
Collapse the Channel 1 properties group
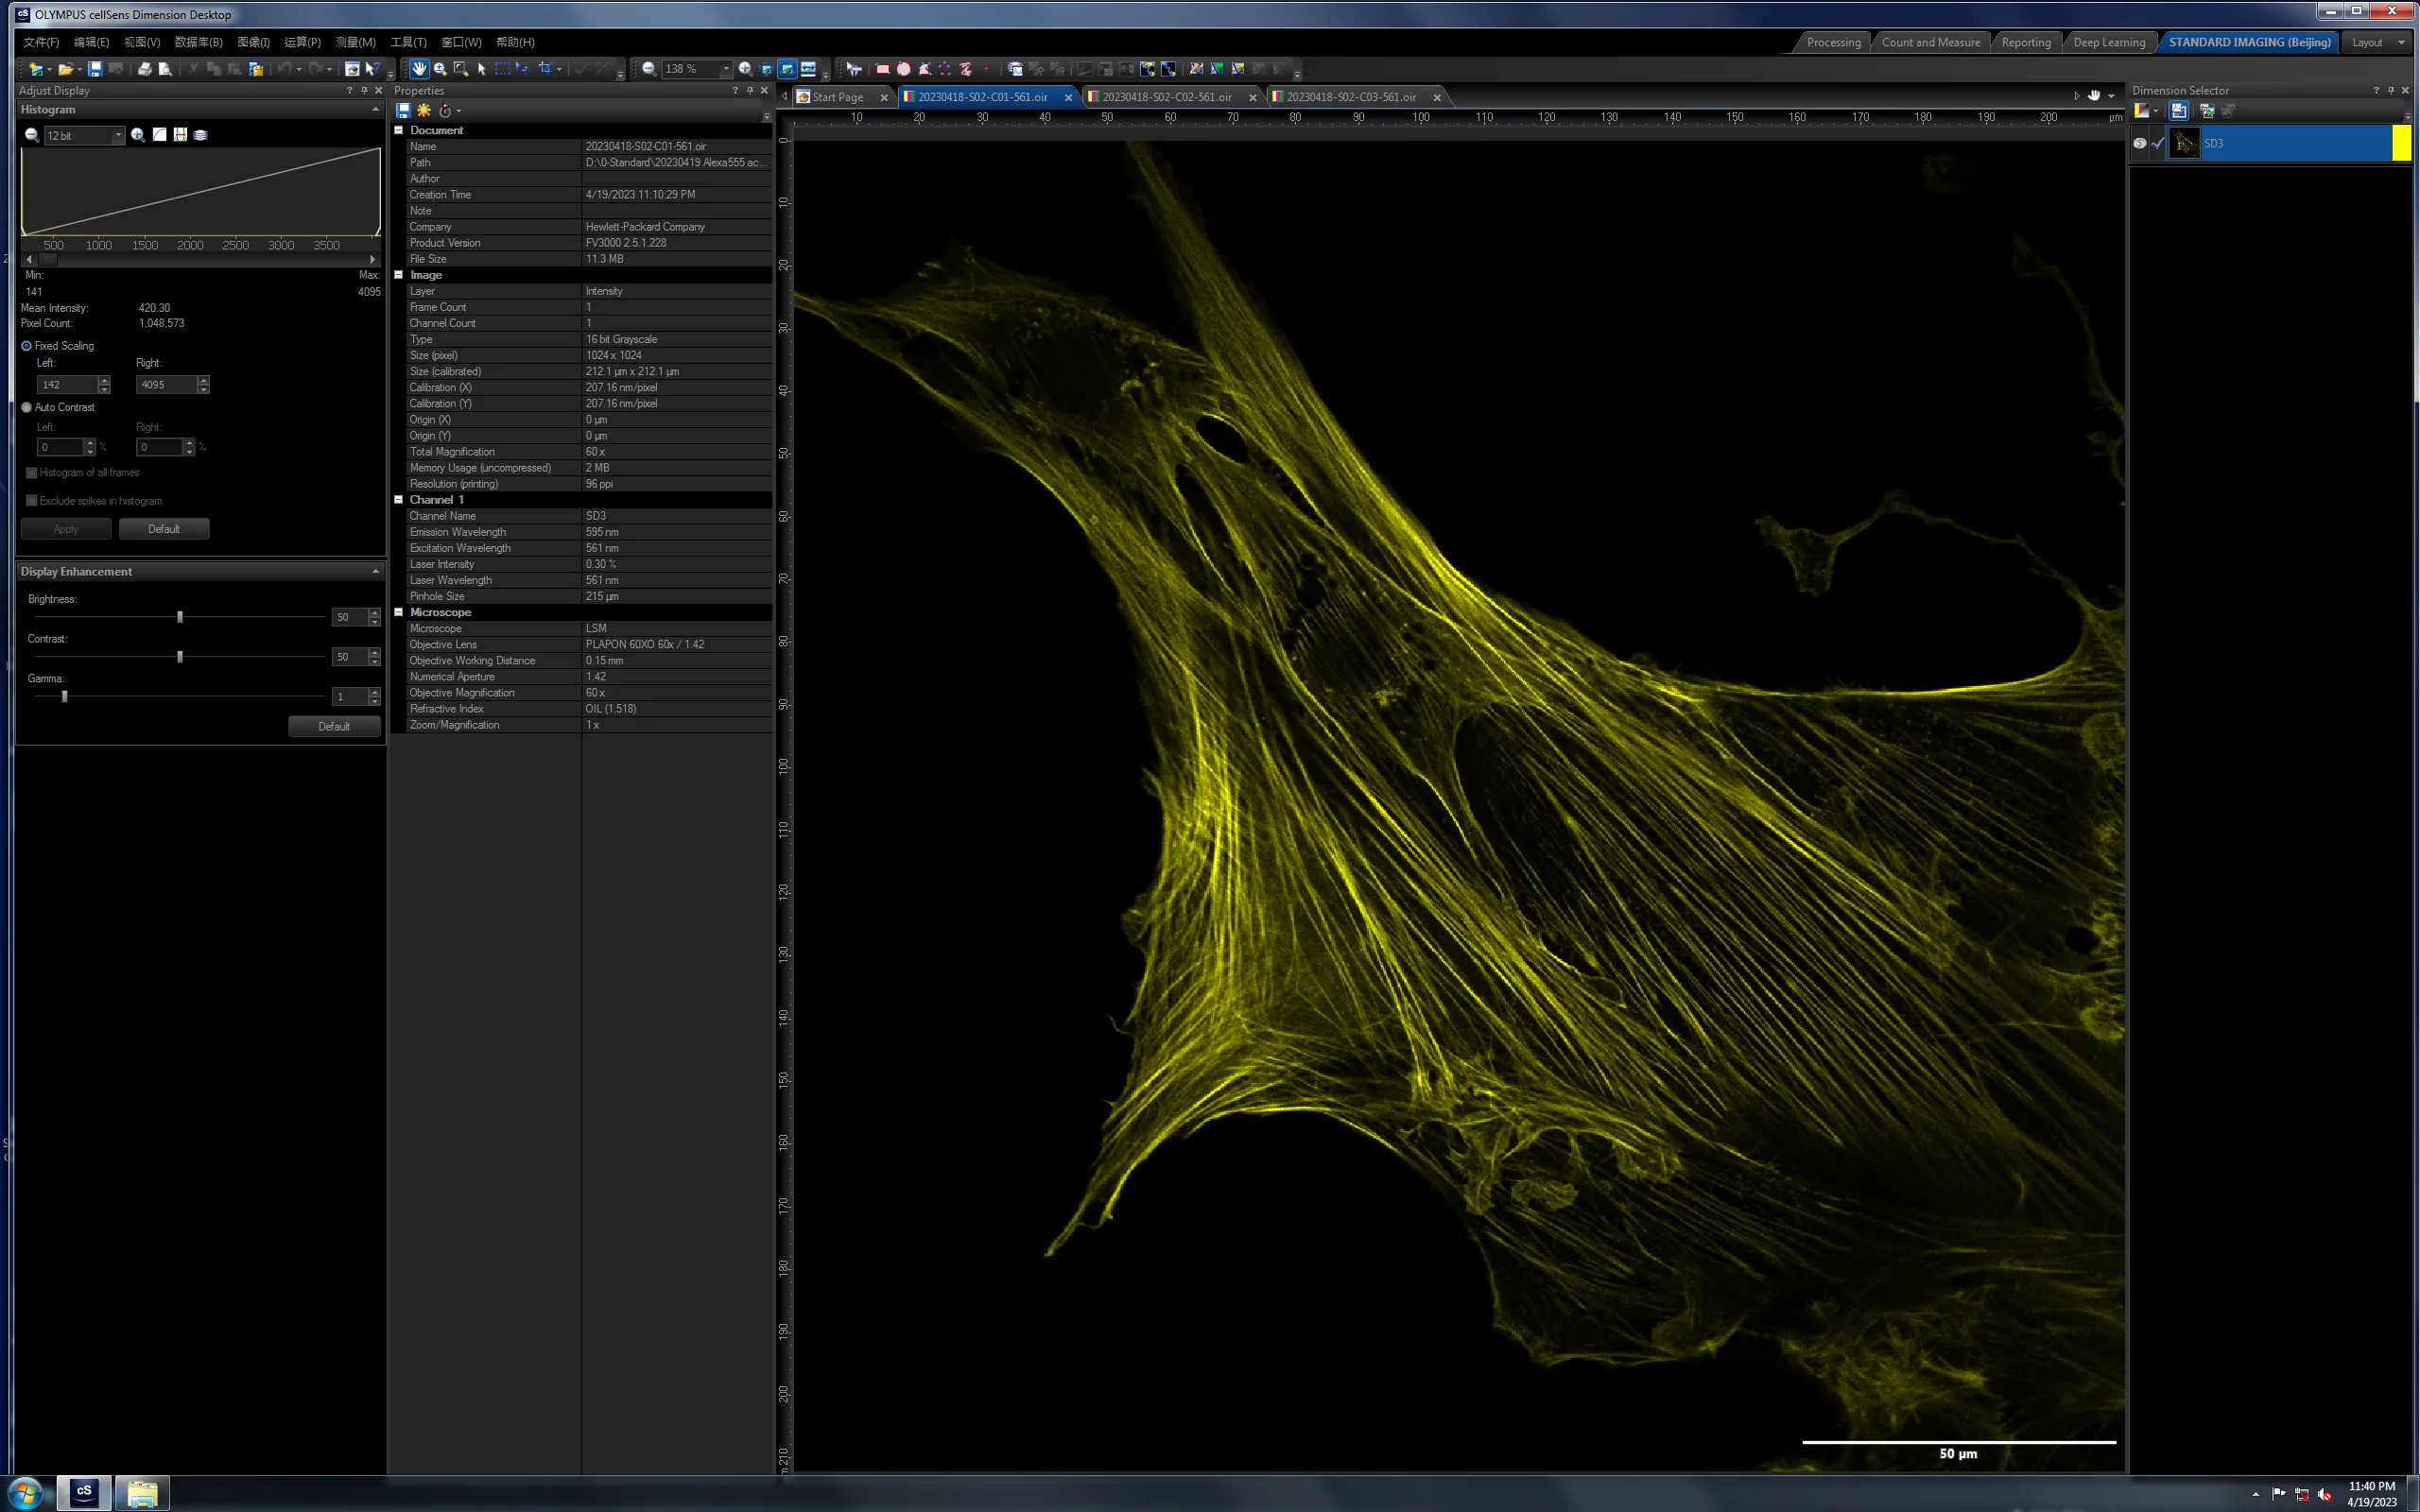click(399, 500)
